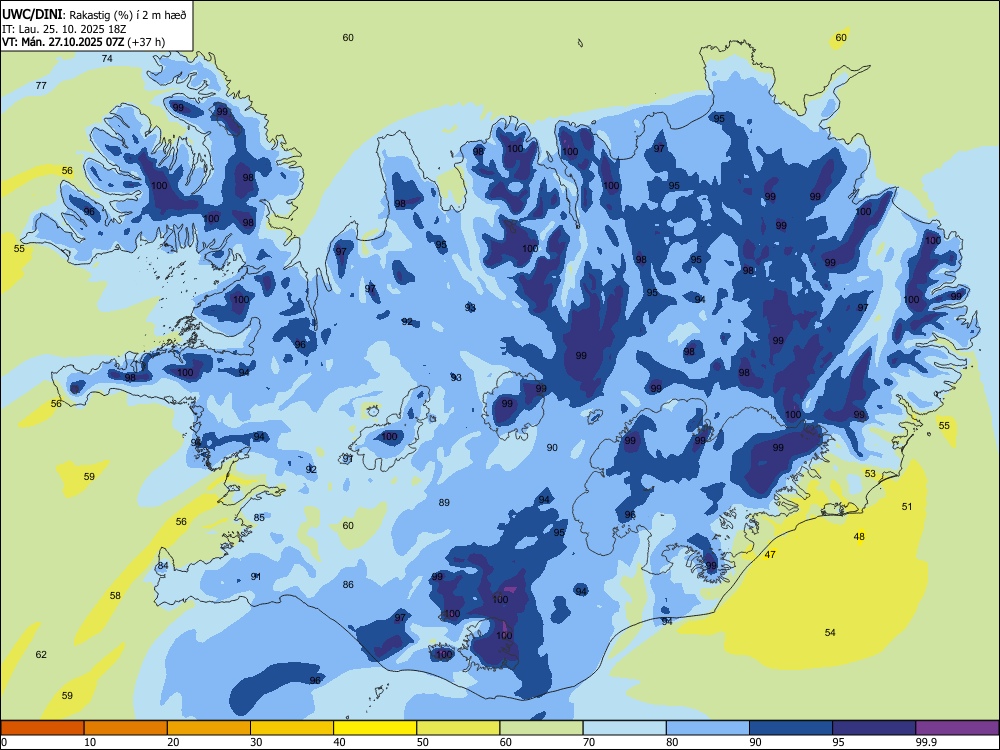Viewport: 1000px width, 750px height.
Task: Select the colorbar tick label 70
Action: point(589,742)
